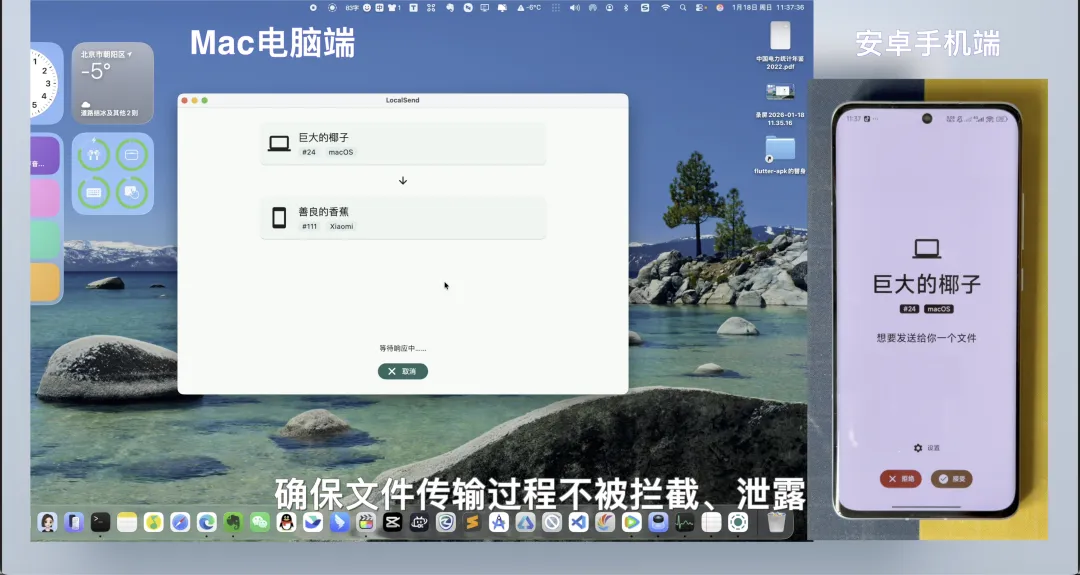The image size is (1080, 575).
Task: Click the #111 tag in LocalSend window
Action: coord(309,226)
